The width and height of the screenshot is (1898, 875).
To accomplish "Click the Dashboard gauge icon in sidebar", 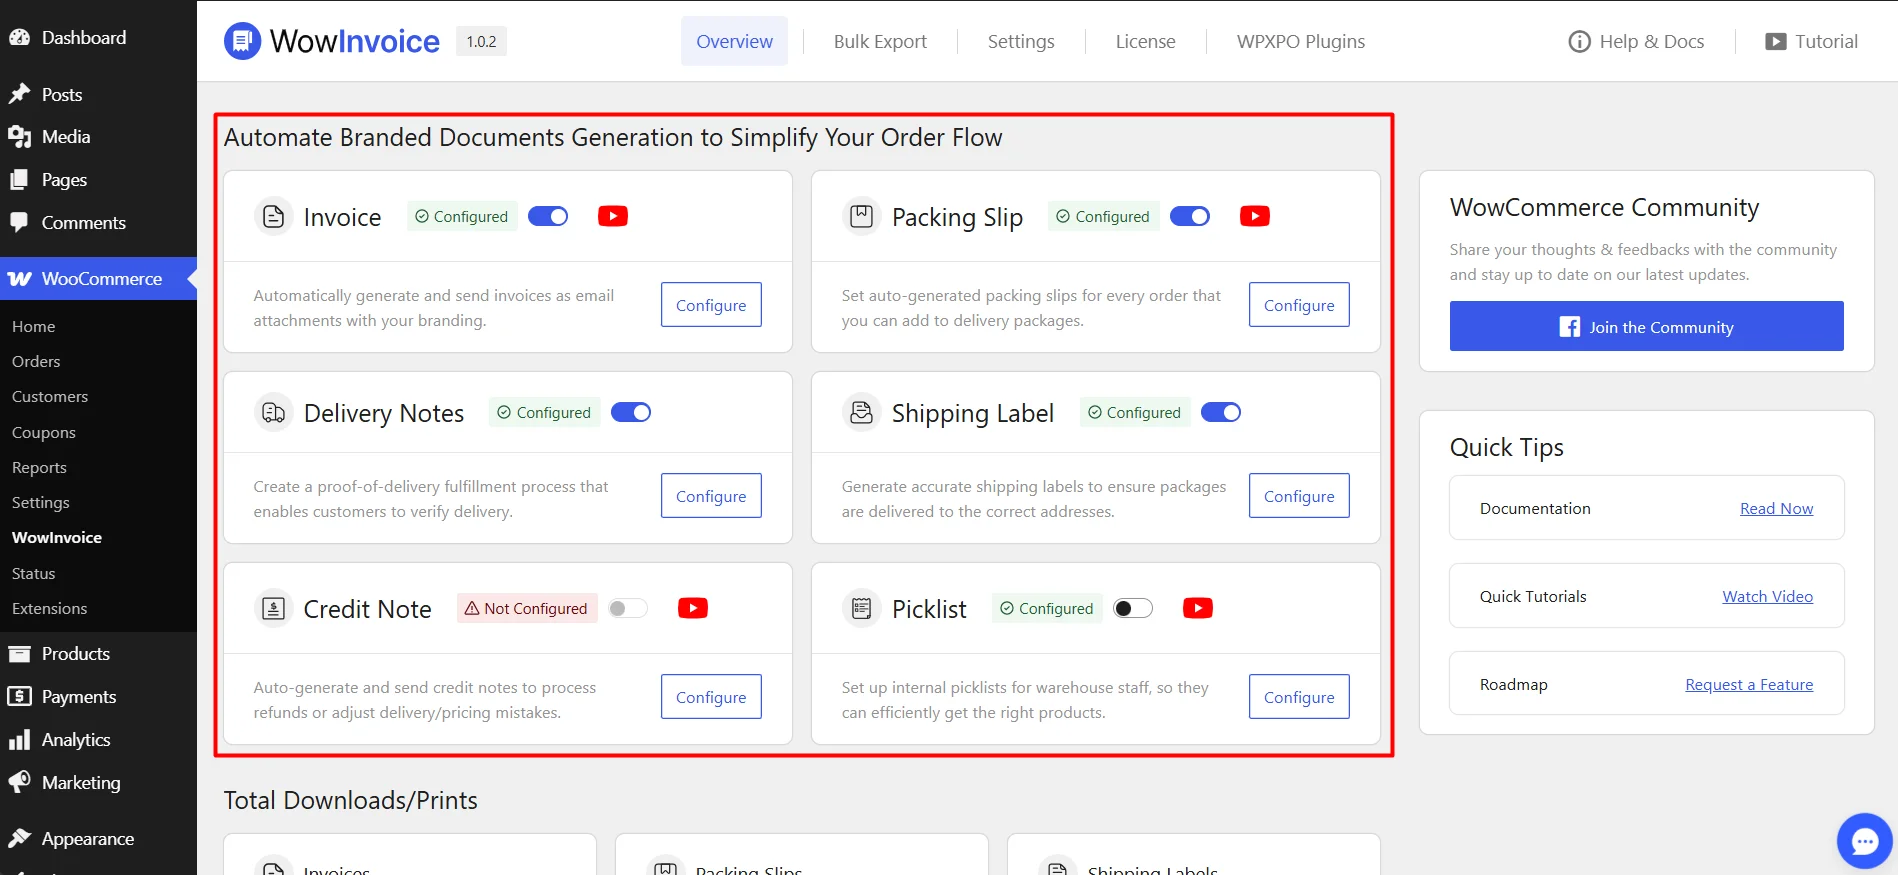I will 19,37.
